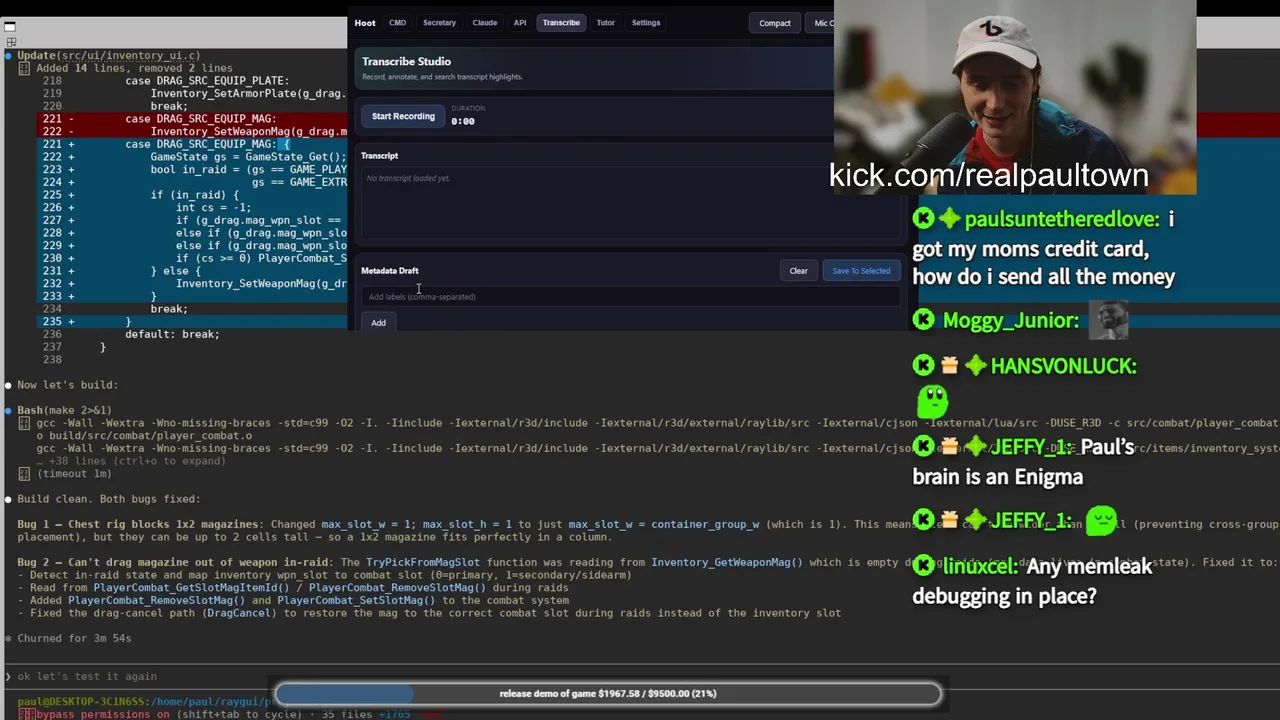The image size is (1280, 720).
Task: Click the release demo donation progress bar
Action: [608, 693]
